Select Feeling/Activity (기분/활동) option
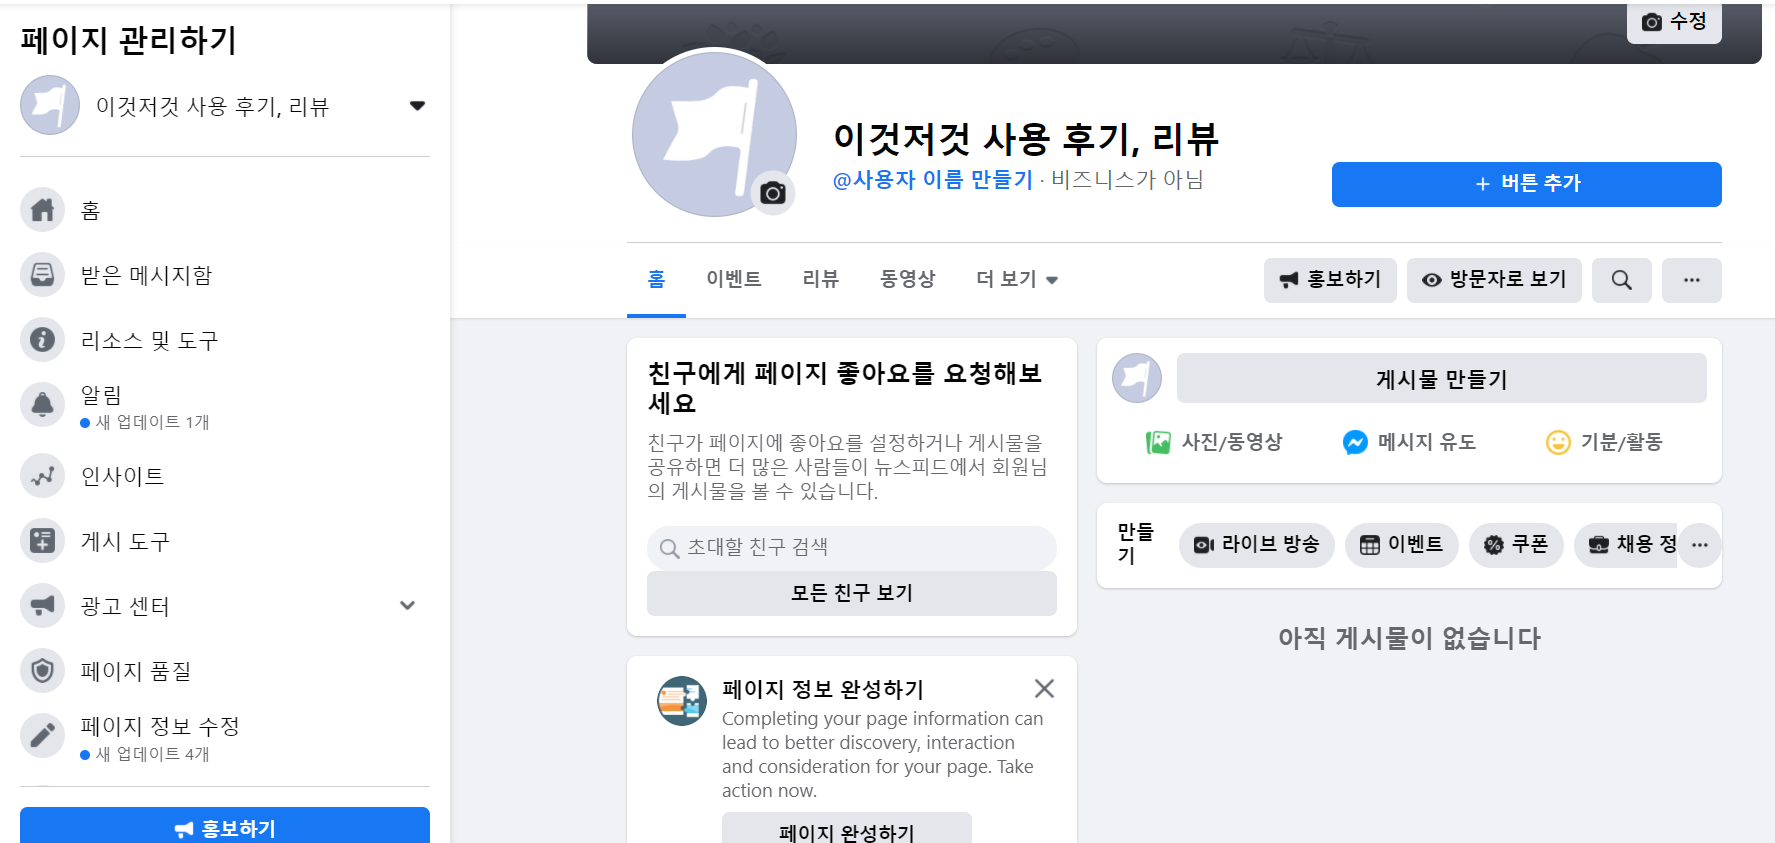Image resolution: width=1775 pixels, height=843 pixels. [1604, 442]
